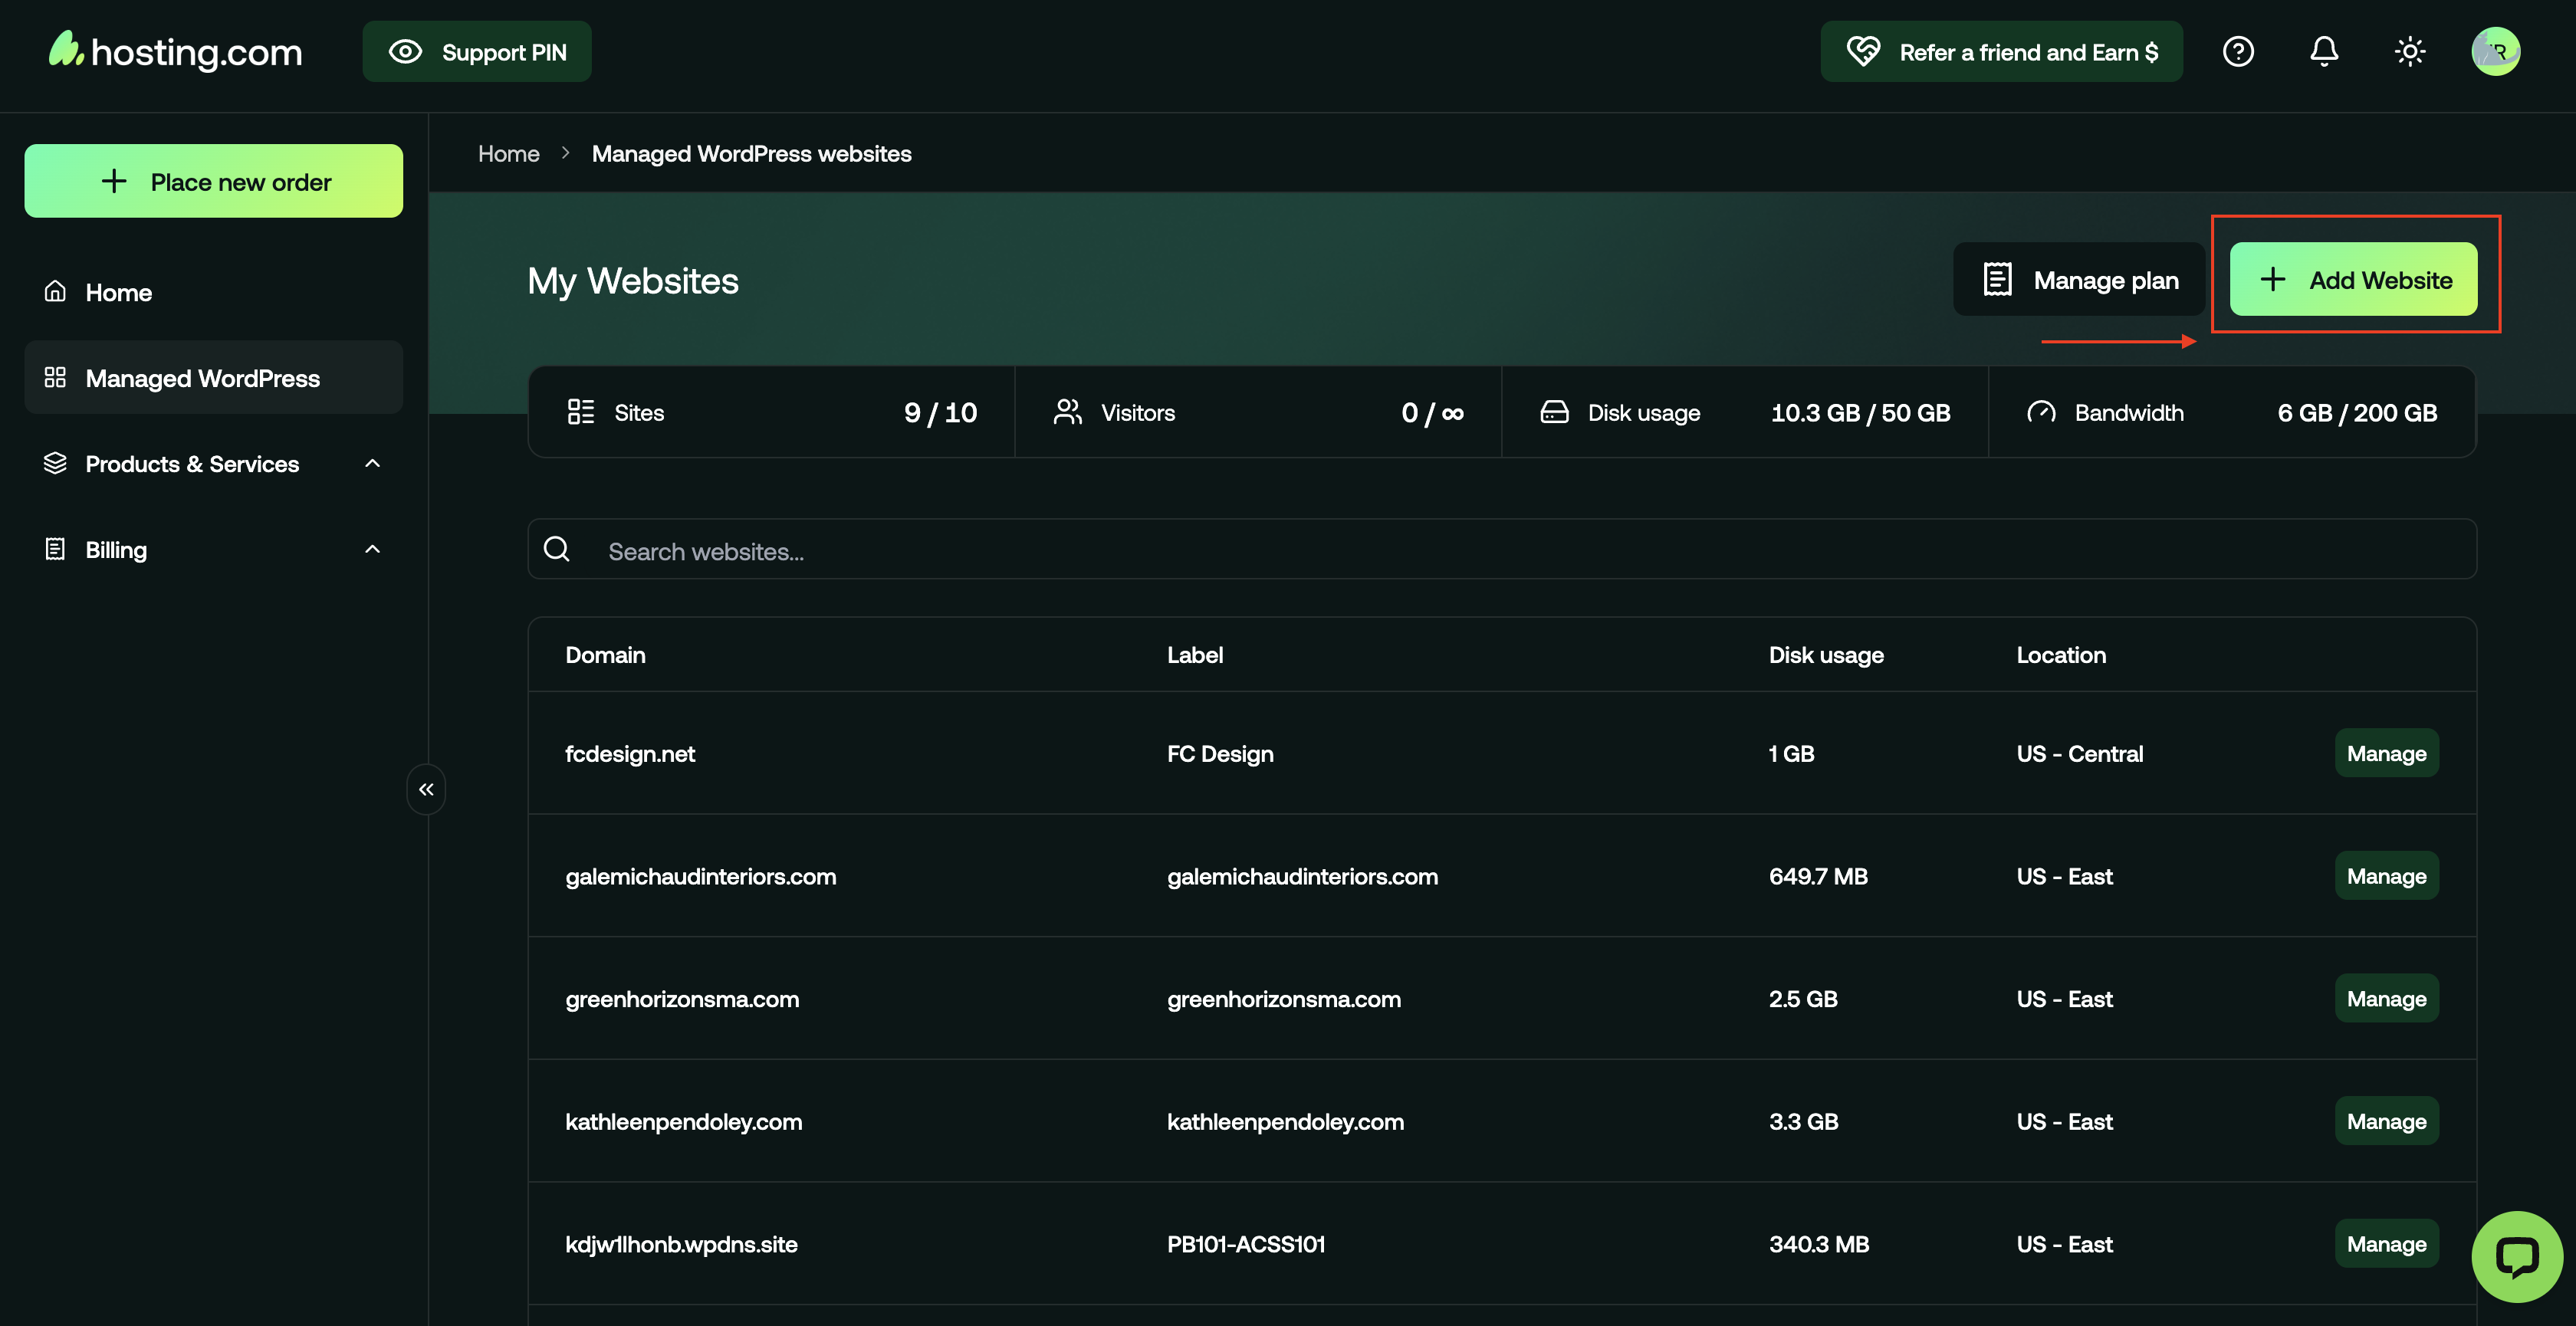Click the search magnifier icon
The height and width of the screenshot is (1326, 2576).
pyautogui.click(x=557, y=549)
